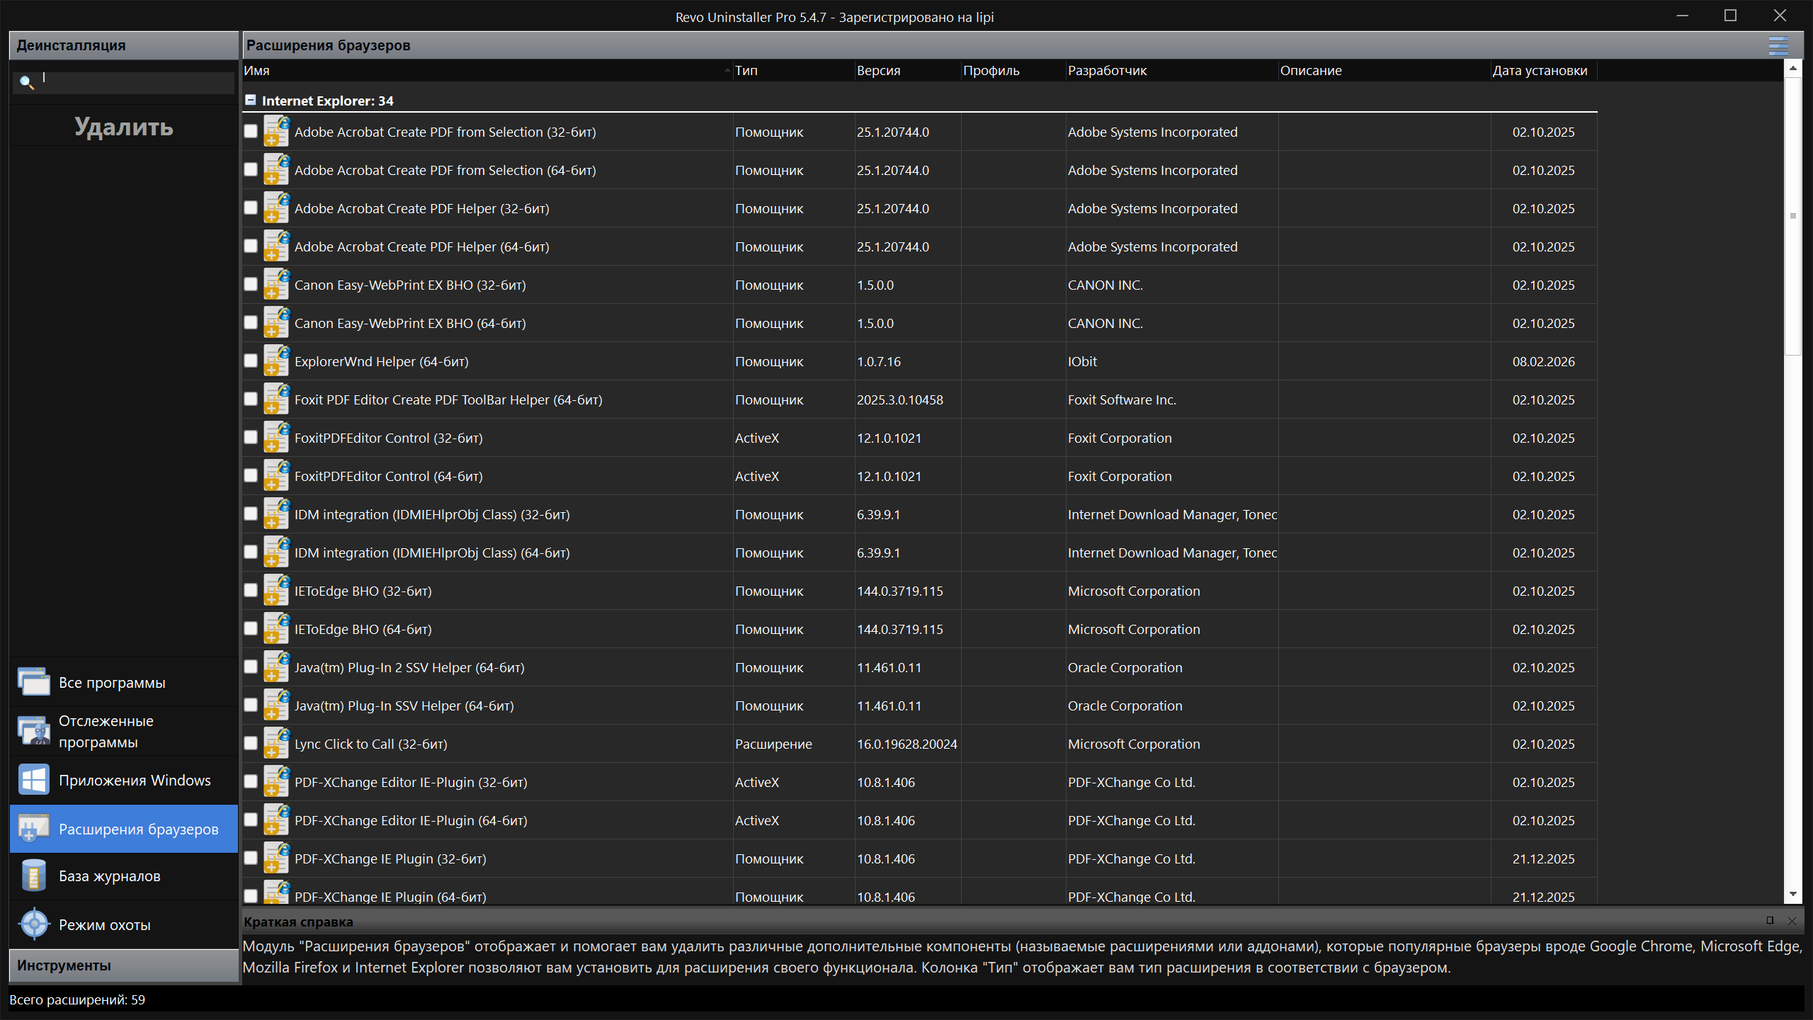Float the Краткая справка panel with its pin icon
1813x1020 pixels.
(1769, 921)
